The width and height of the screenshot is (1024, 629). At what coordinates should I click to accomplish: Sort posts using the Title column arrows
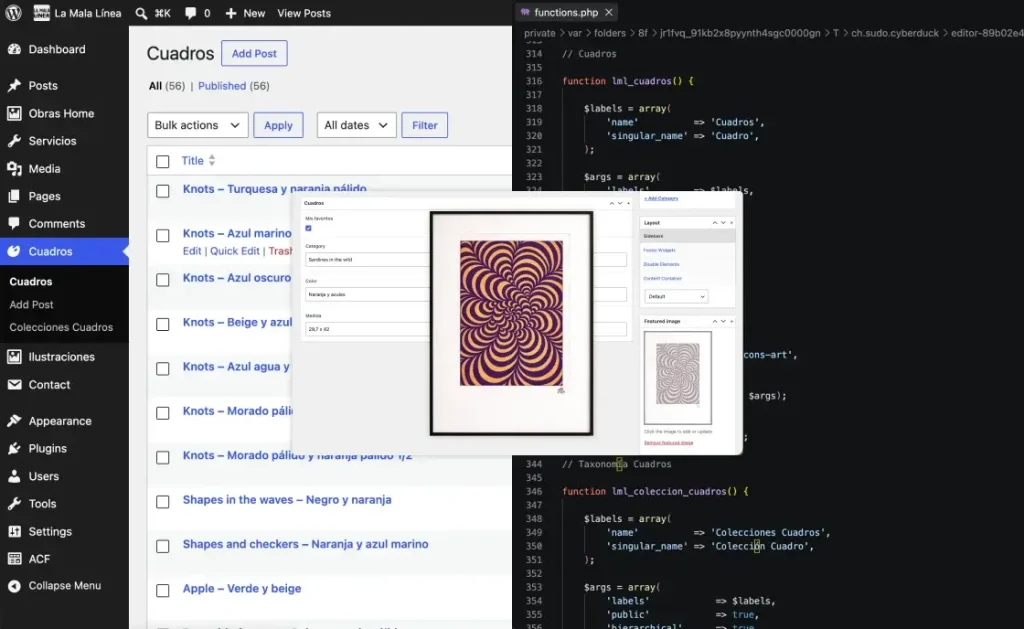click(212, 161)
